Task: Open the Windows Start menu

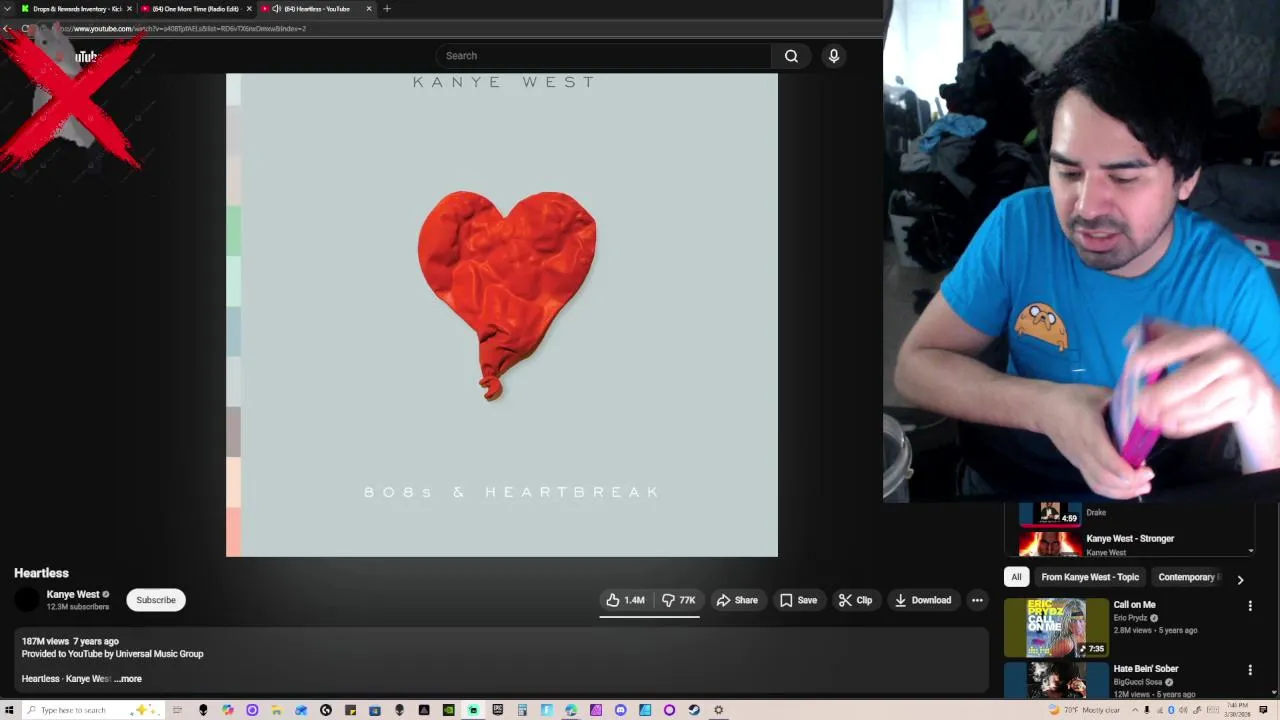Action: coord(9,710)
